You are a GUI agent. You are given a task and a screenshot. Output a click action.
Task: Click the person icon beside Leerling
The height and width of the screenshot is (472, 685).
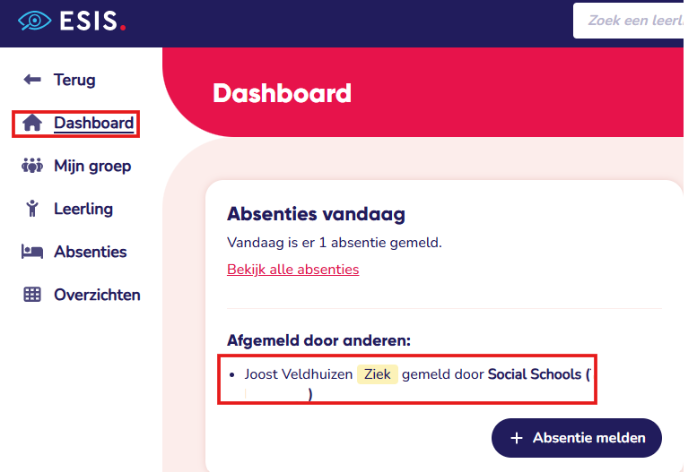[32, 209]
